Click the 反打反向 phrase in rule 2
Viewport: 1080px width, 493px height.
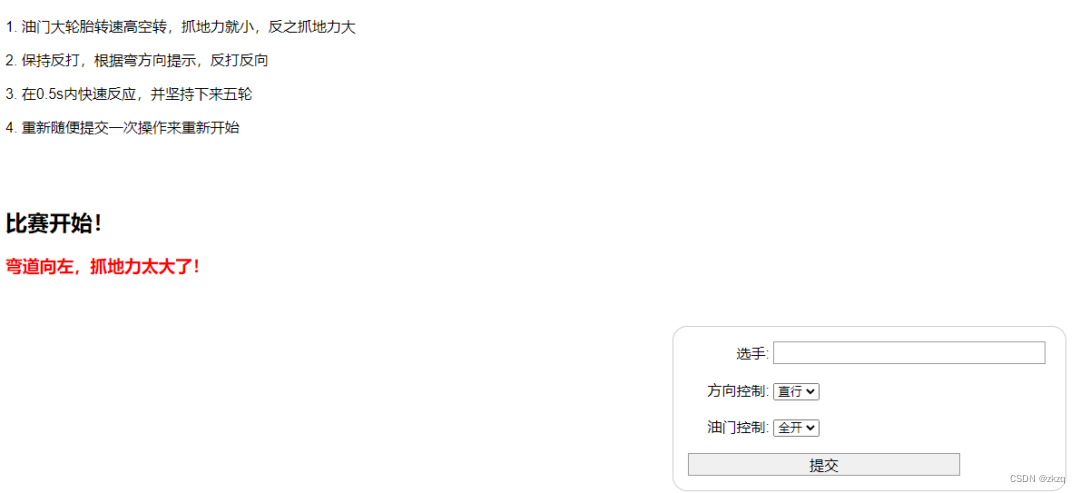239,61
